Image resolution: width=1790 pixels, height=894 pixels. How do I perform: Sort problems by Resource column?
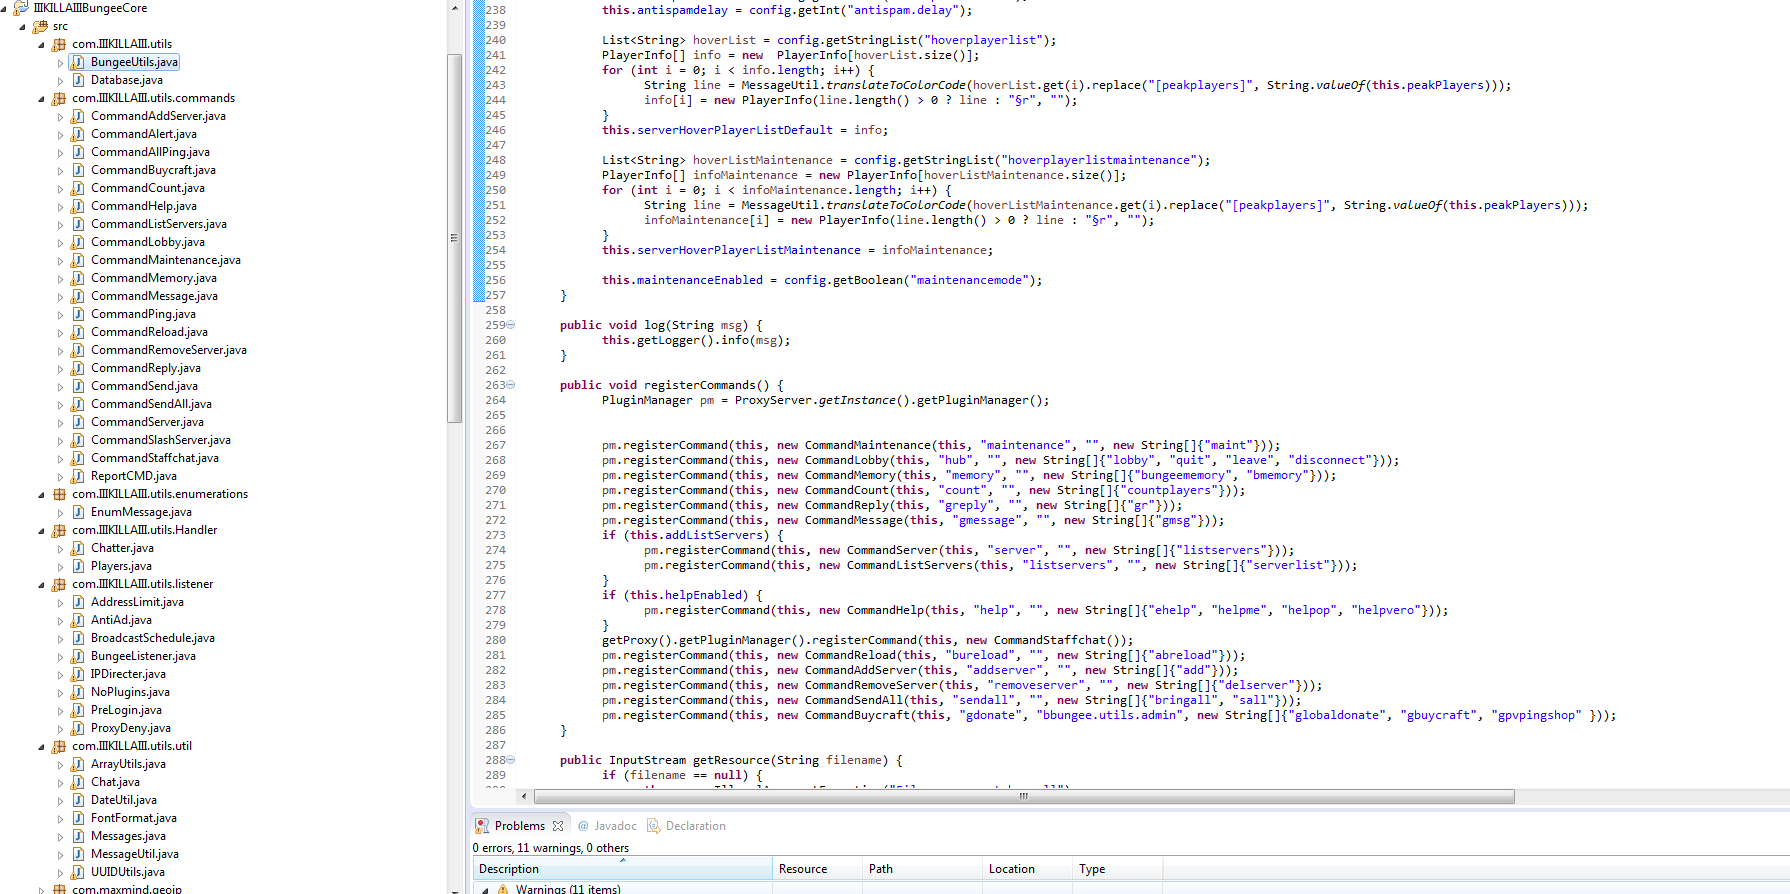click(x=817, y=869)
